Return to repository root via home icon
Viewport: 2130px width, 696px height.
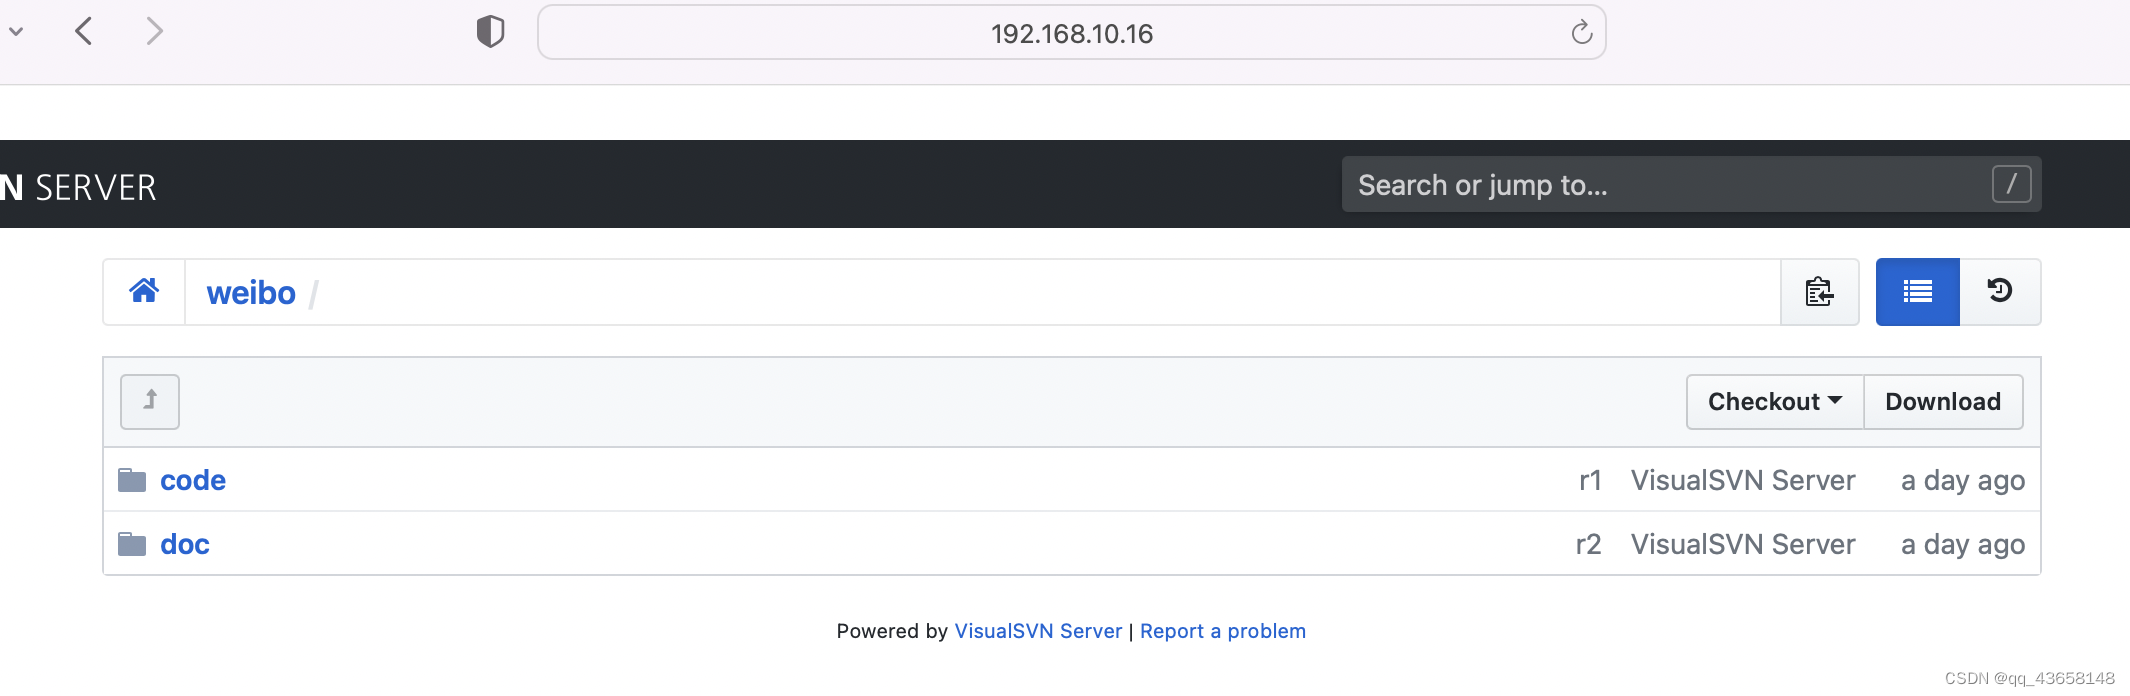(x=145, y=291)
